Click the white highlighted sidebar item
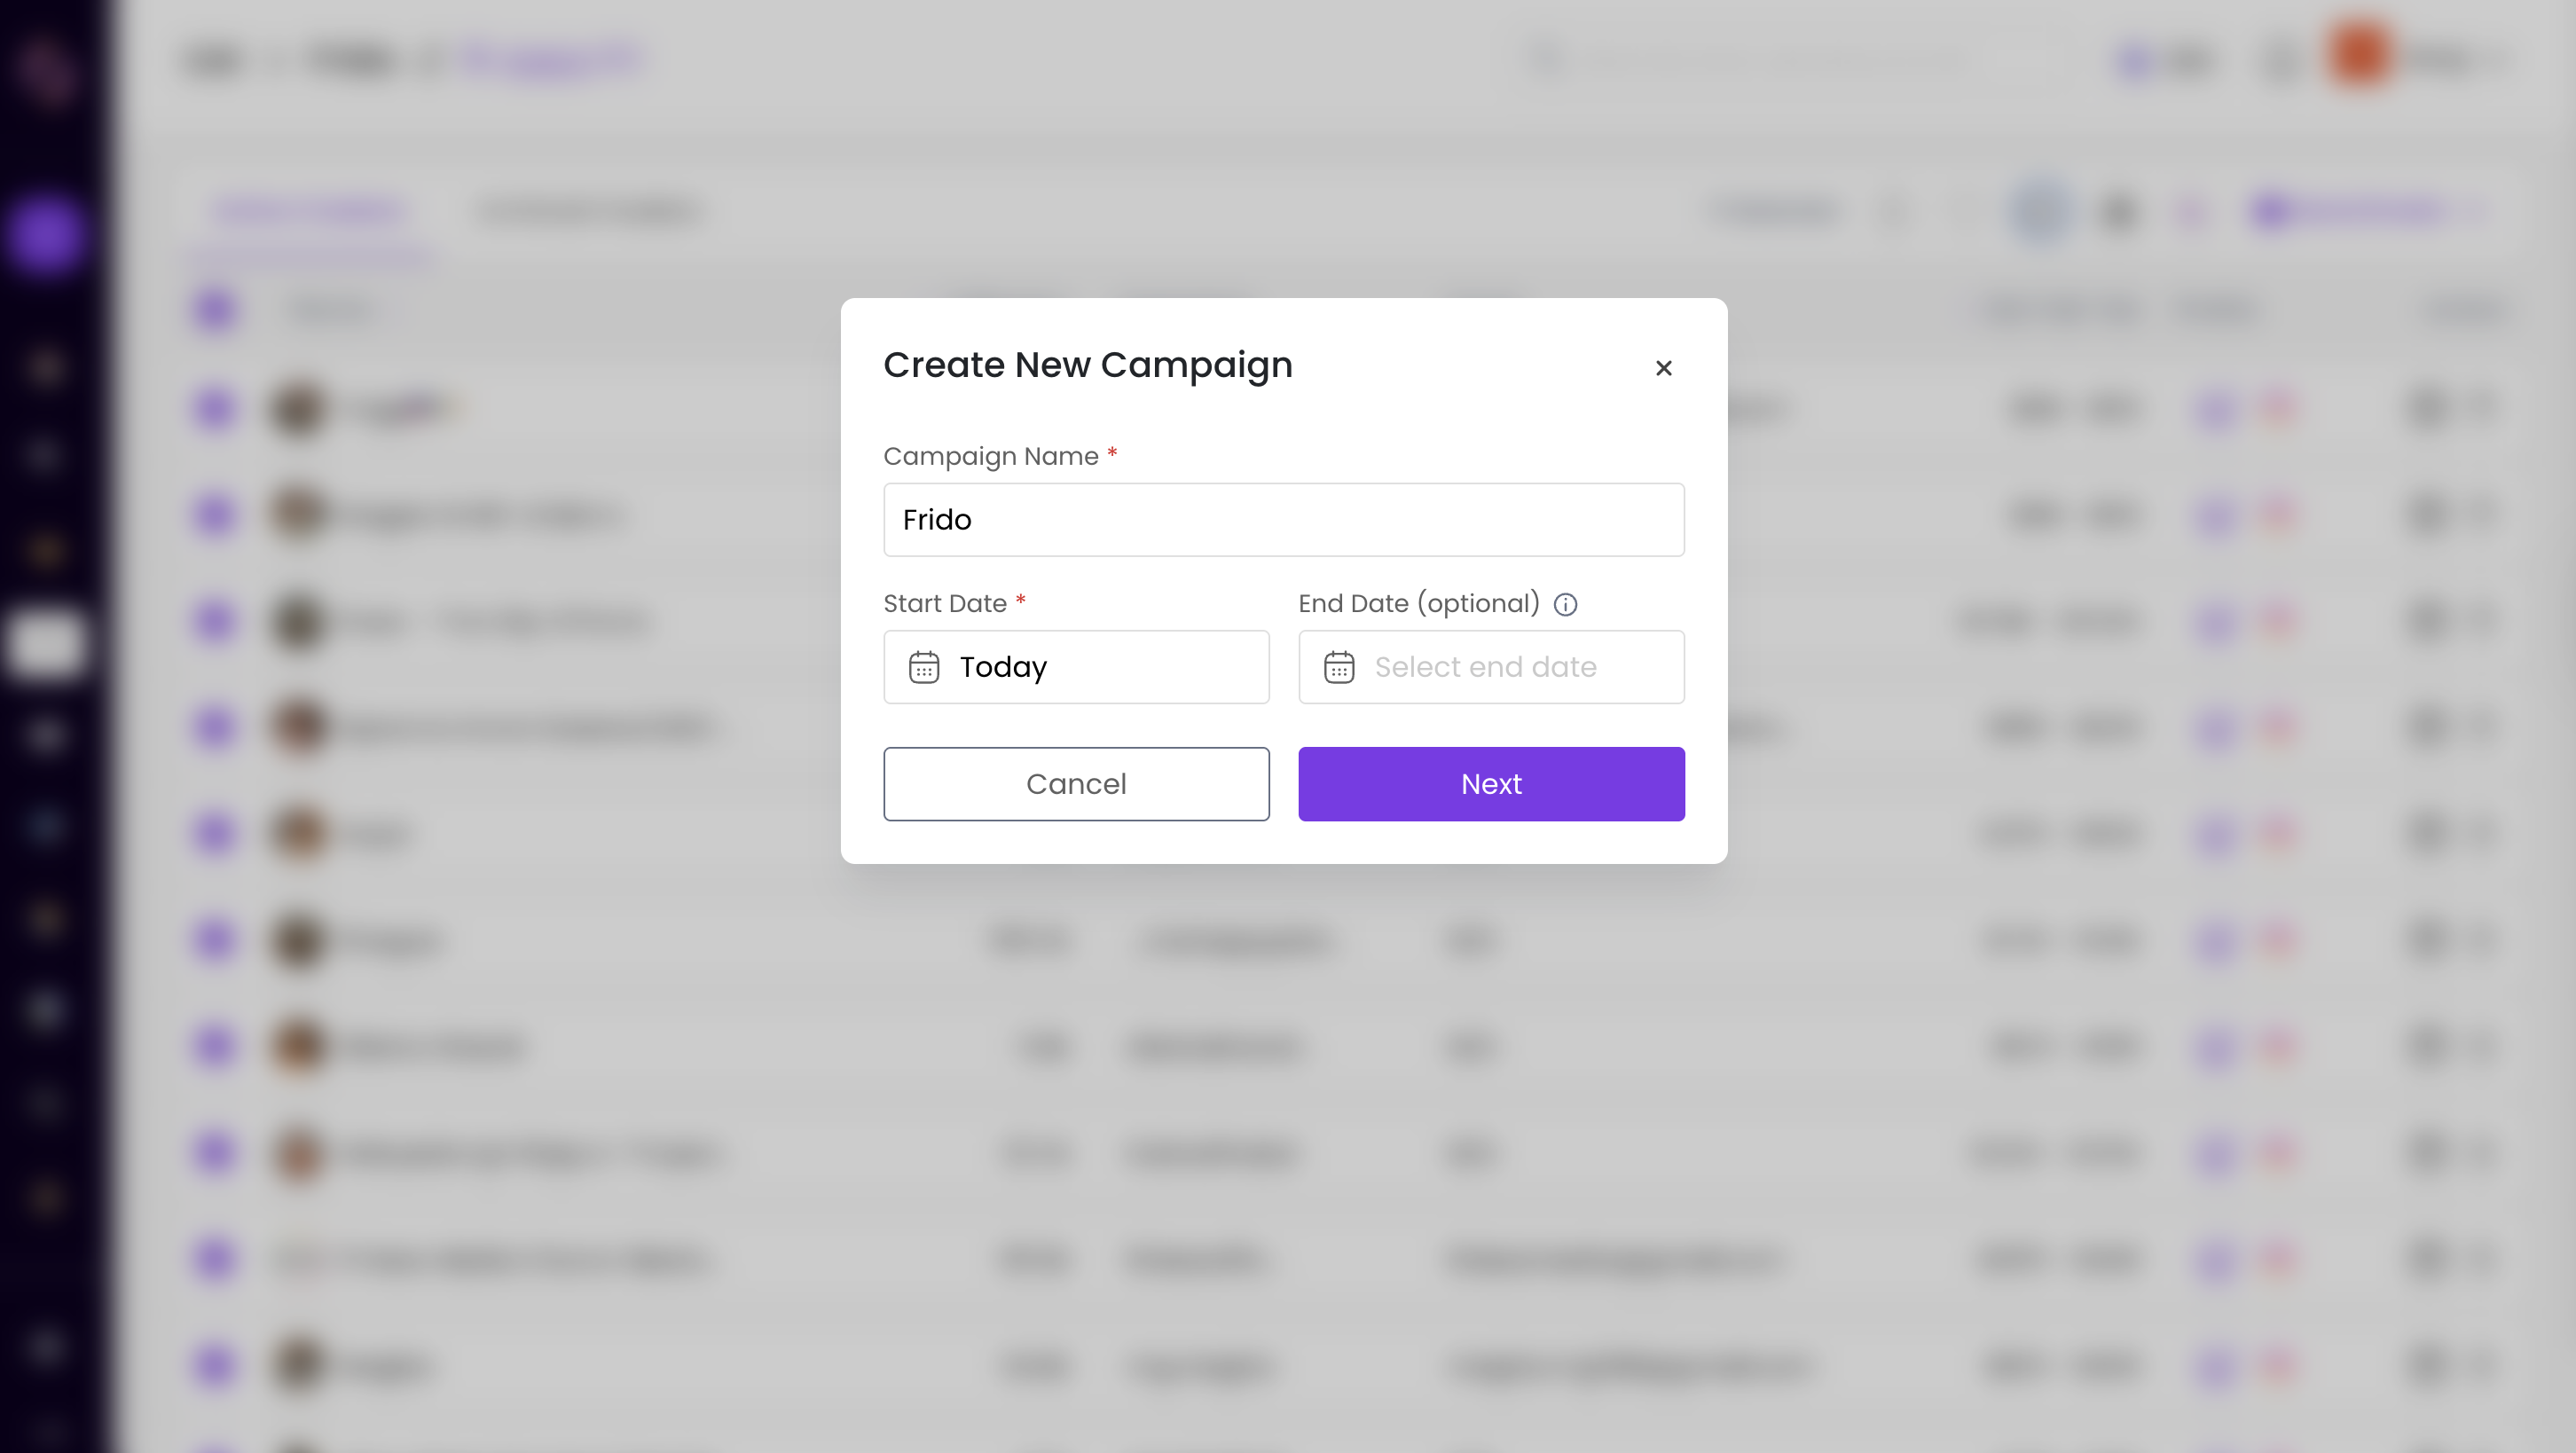The width and height of the screenshot is (2576, 1453). [x=44, y=643]
